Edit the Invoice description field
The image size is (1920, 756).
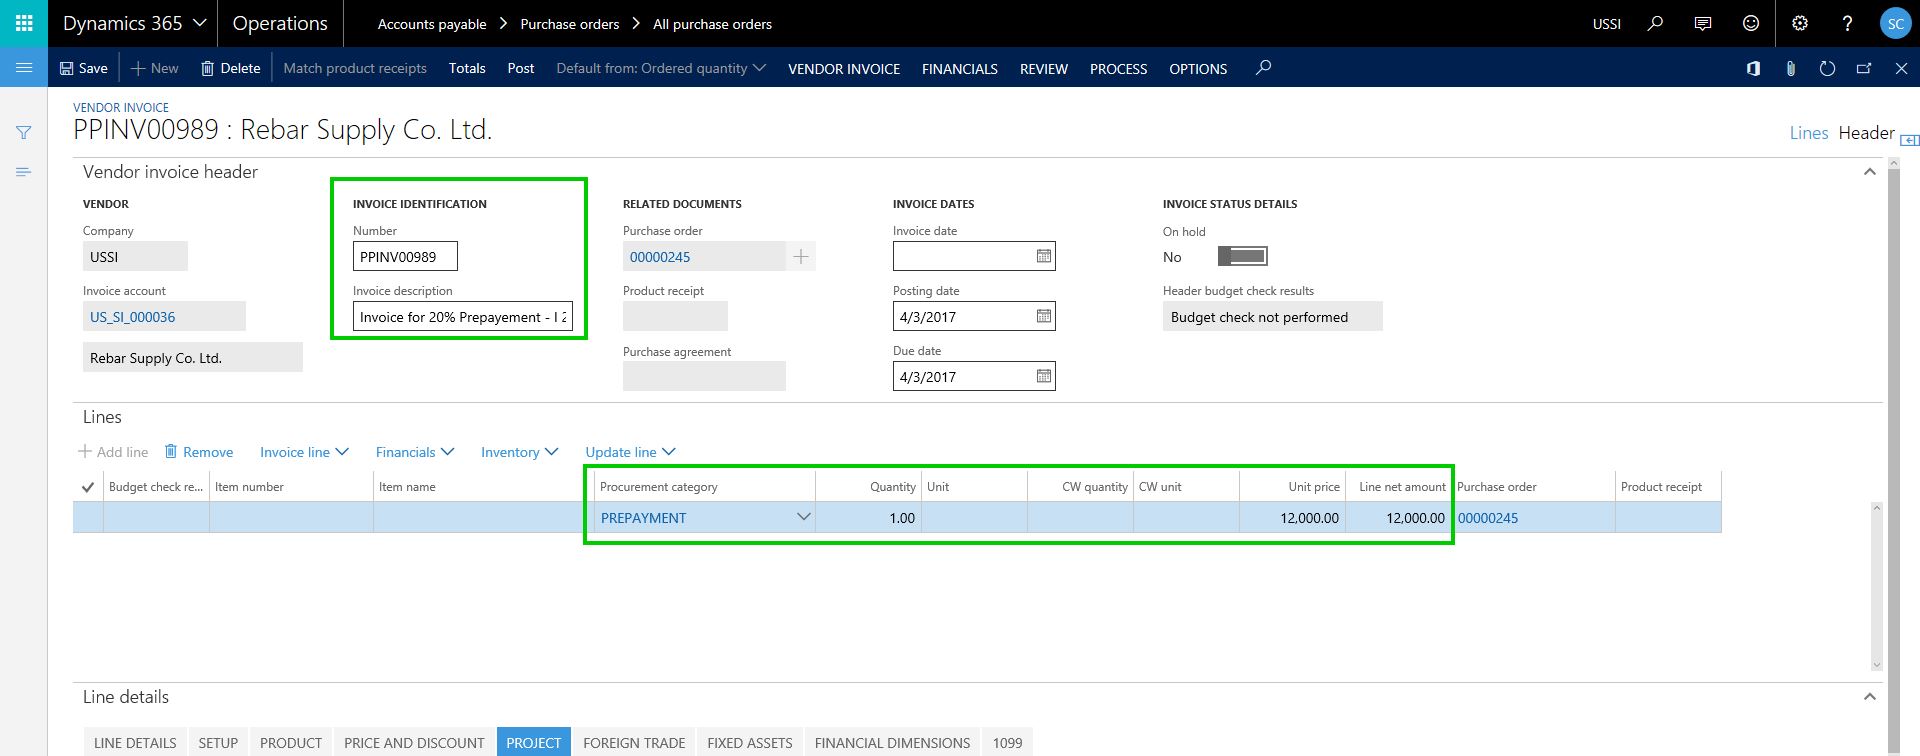(463, 316)
